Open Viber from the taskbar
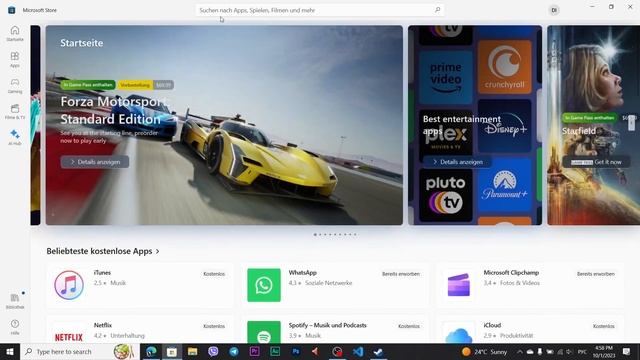 click(213, 351)
